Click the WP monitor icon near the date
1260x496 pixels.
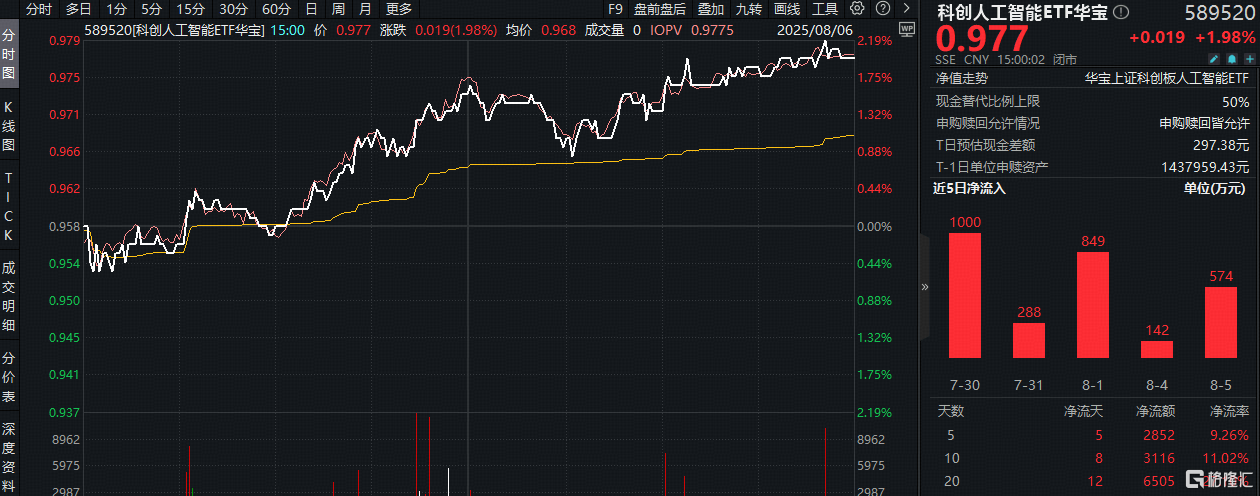tap(906, 31)
